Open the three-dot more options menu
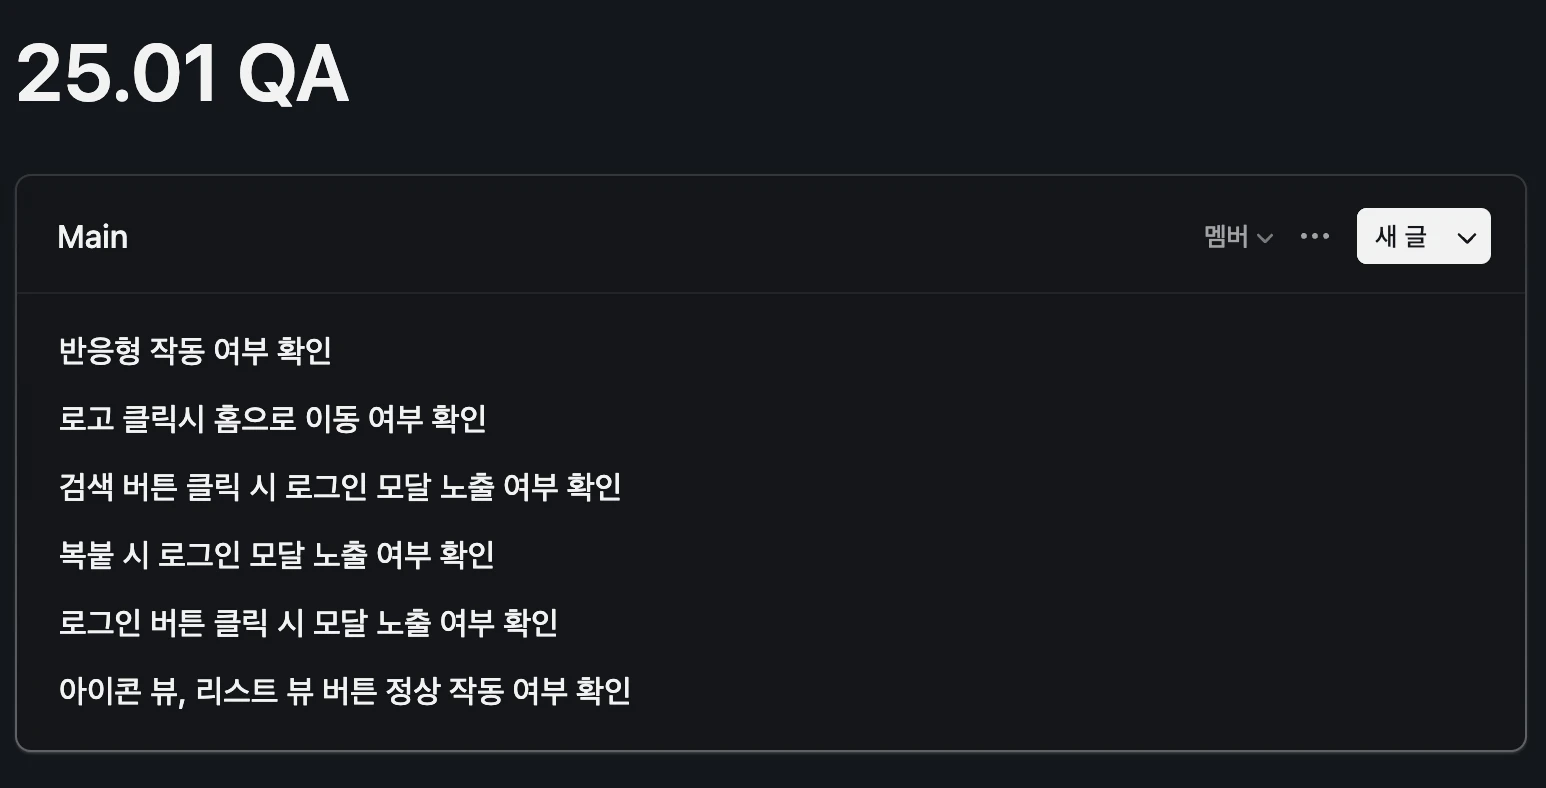The image size is (1546, 788). point(1314,237)
